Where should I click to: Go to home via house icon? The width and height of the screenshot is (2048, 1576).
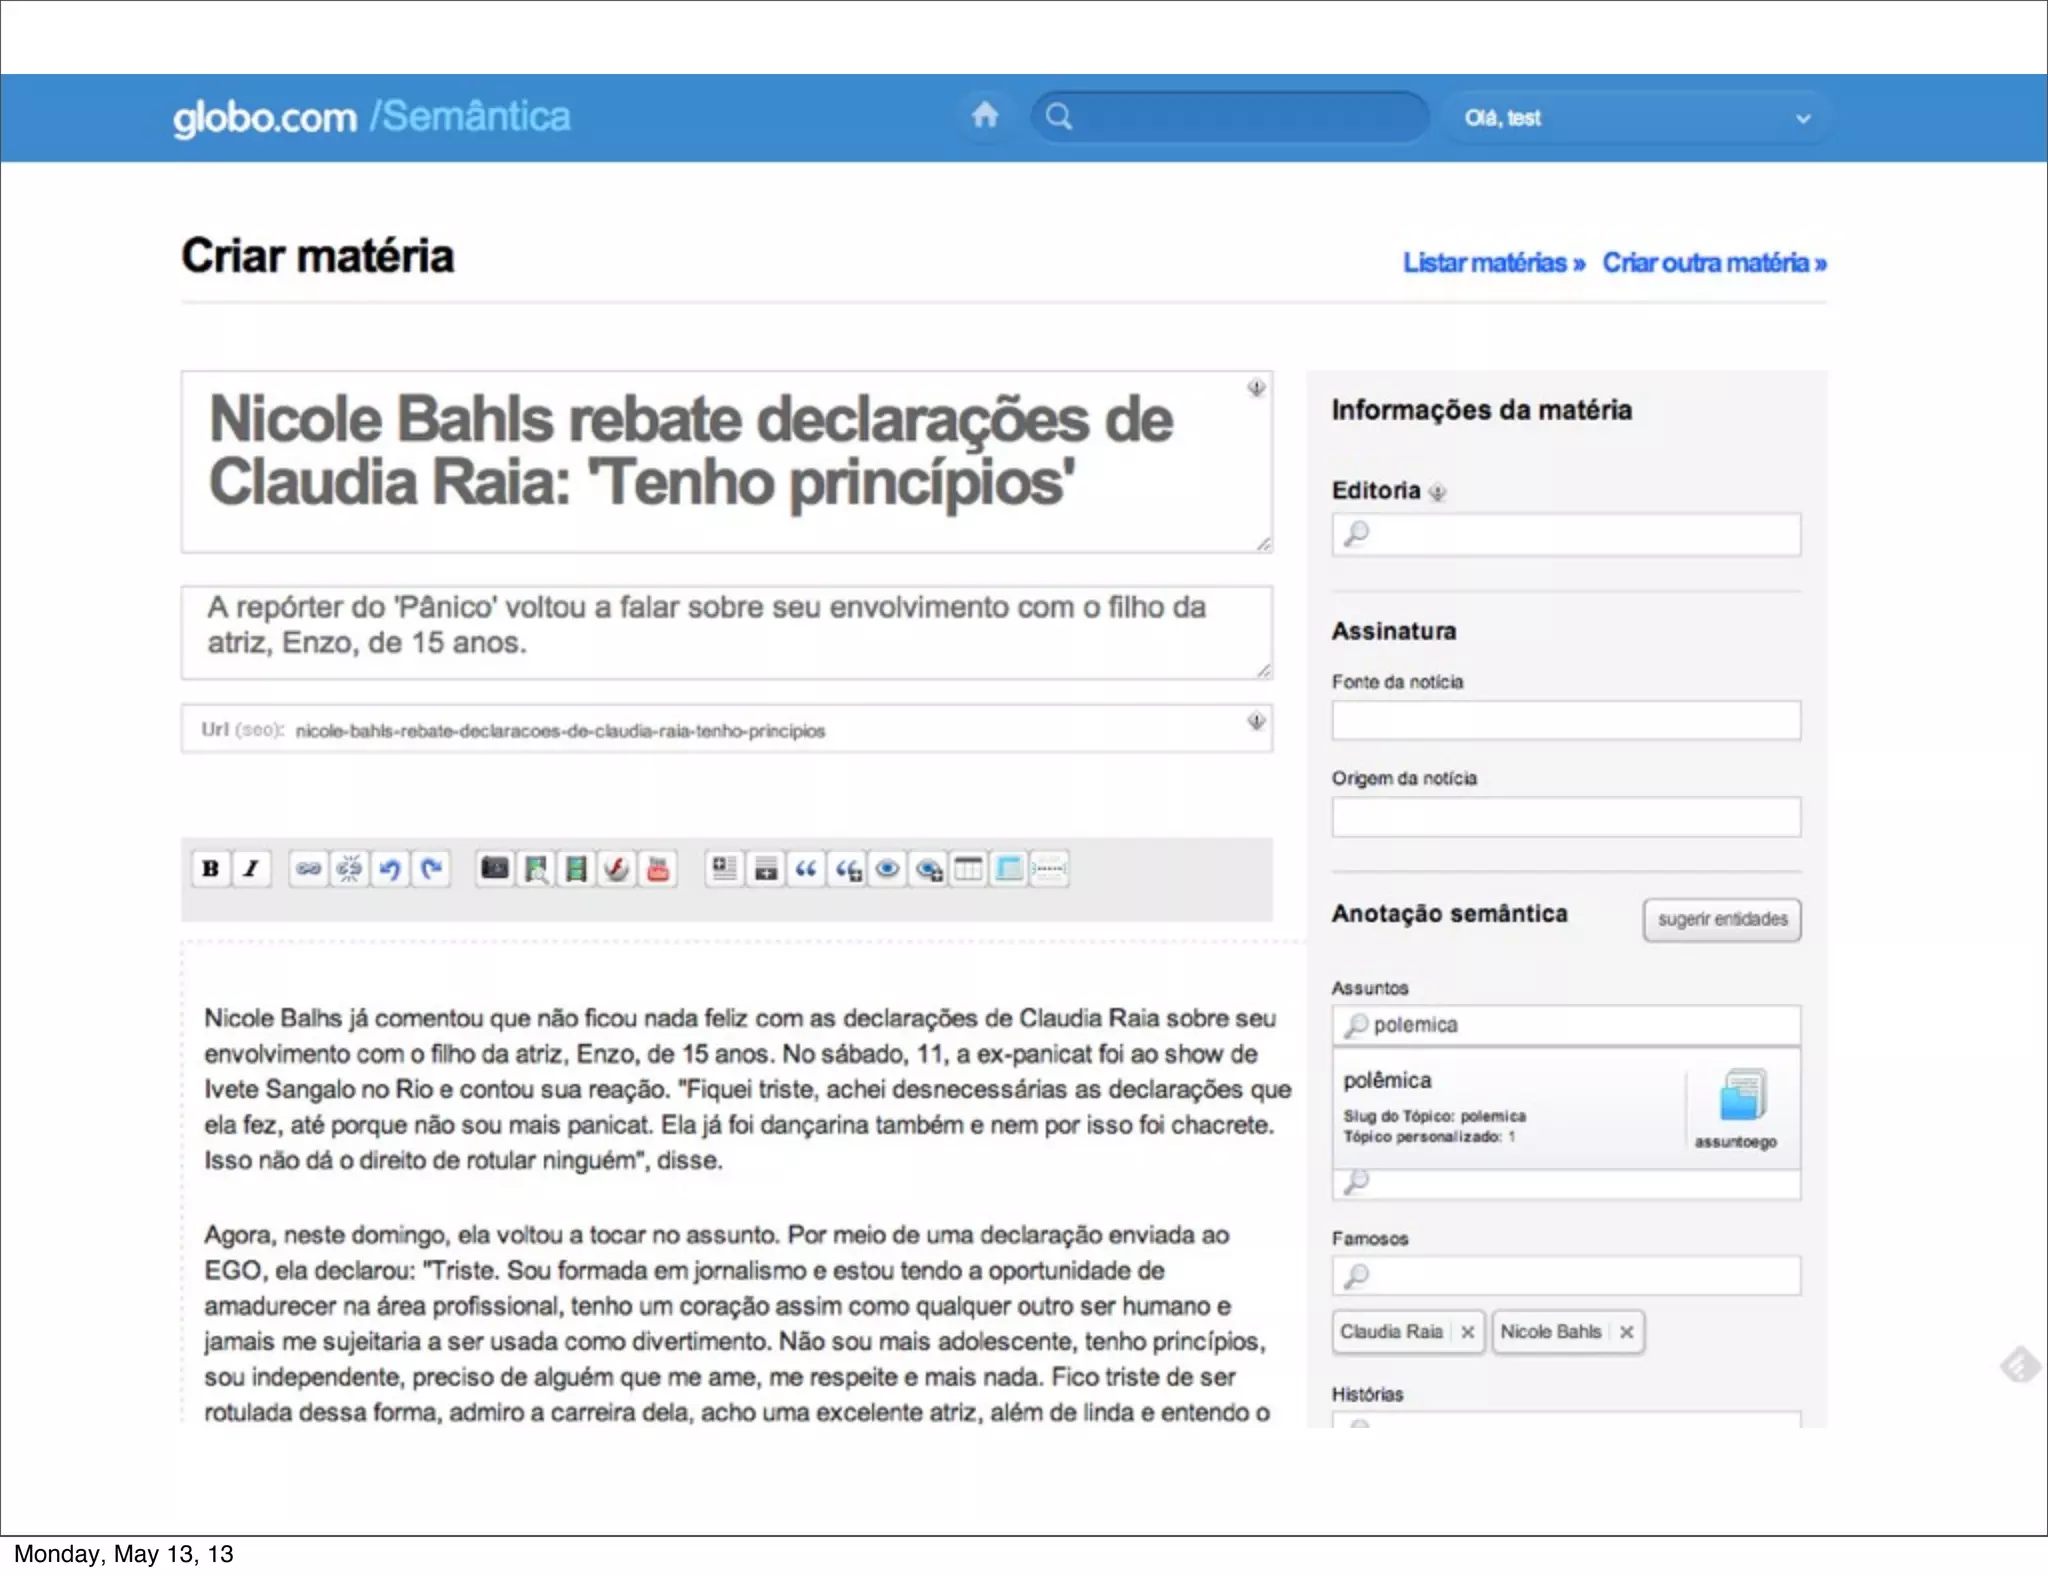click(985, 116)
